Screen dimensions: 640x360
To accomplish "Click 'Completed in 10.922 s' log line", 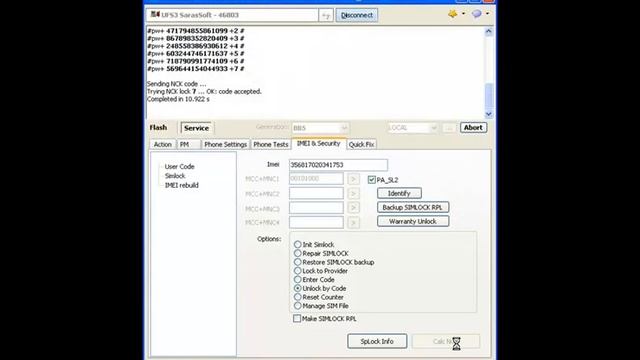I will coord(178,99).
